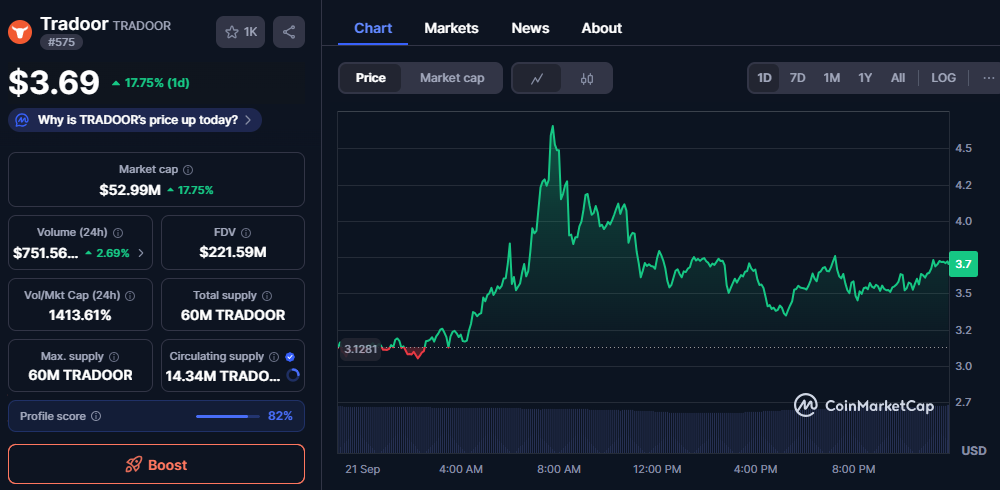Click the Profile score progress bar
The height and width of the screenshot is (490, 1000).
[x=228, y=416]
